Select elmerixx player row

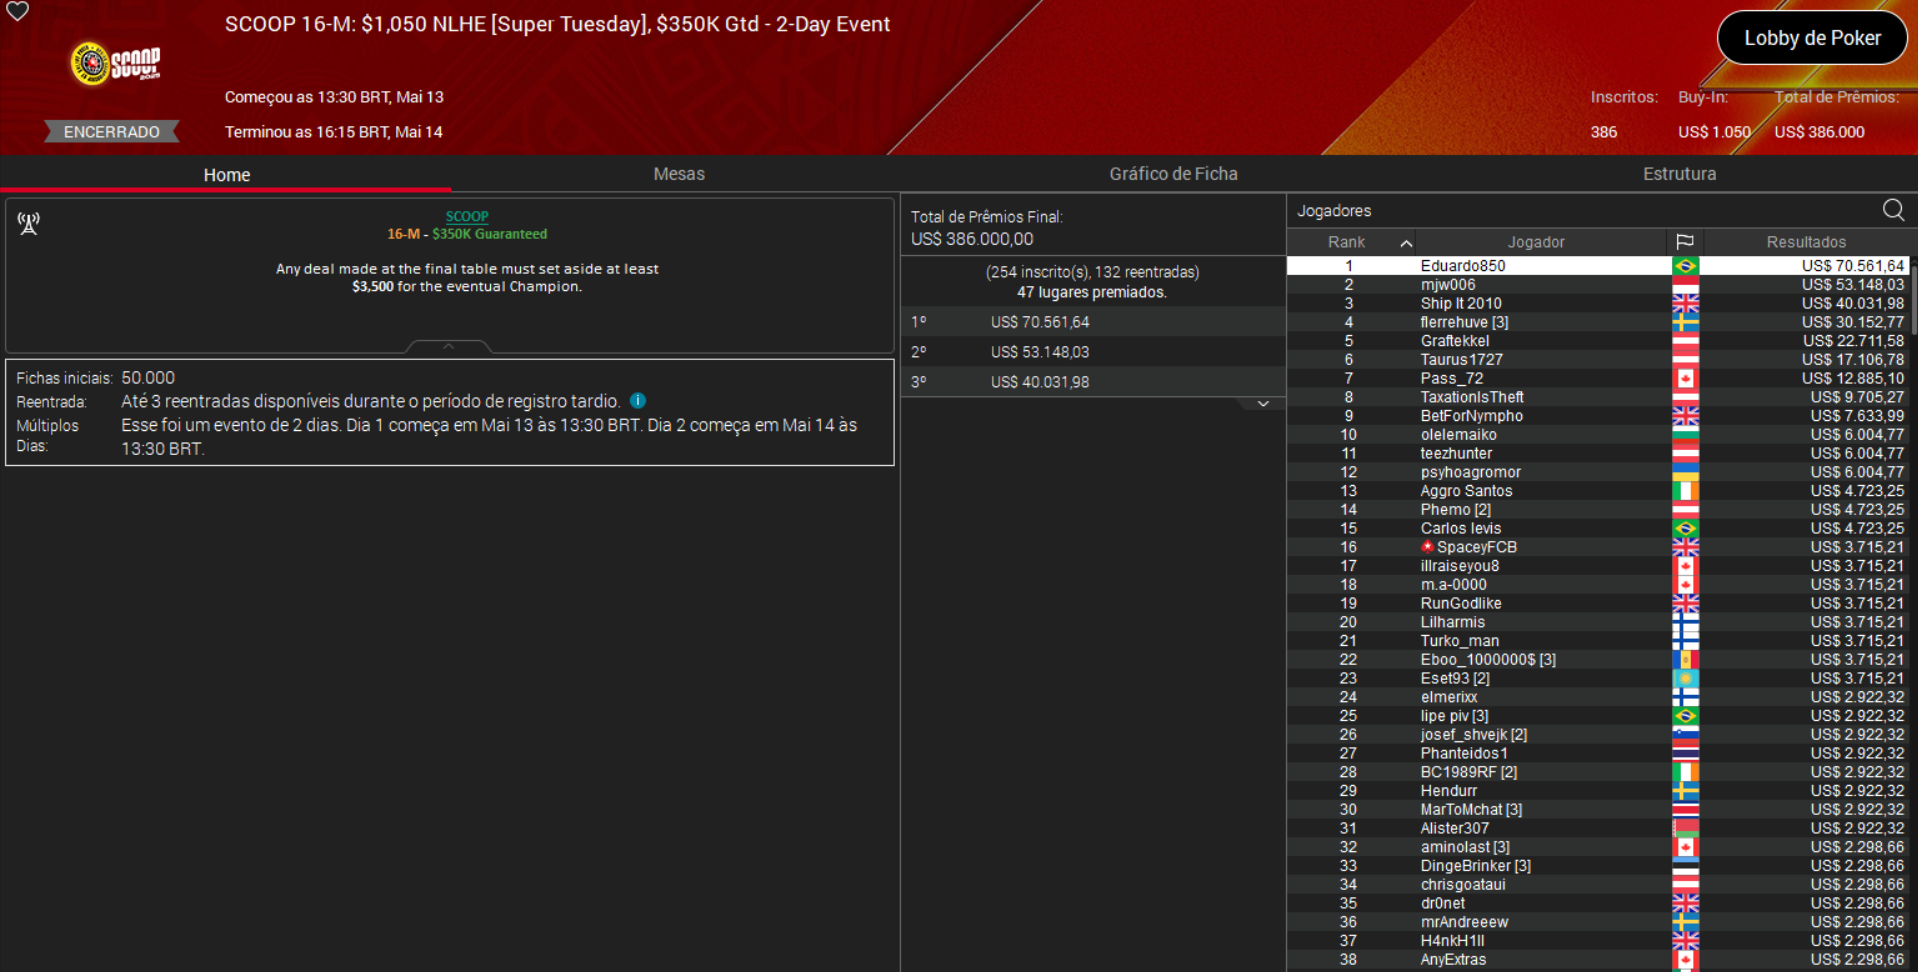1598,697
